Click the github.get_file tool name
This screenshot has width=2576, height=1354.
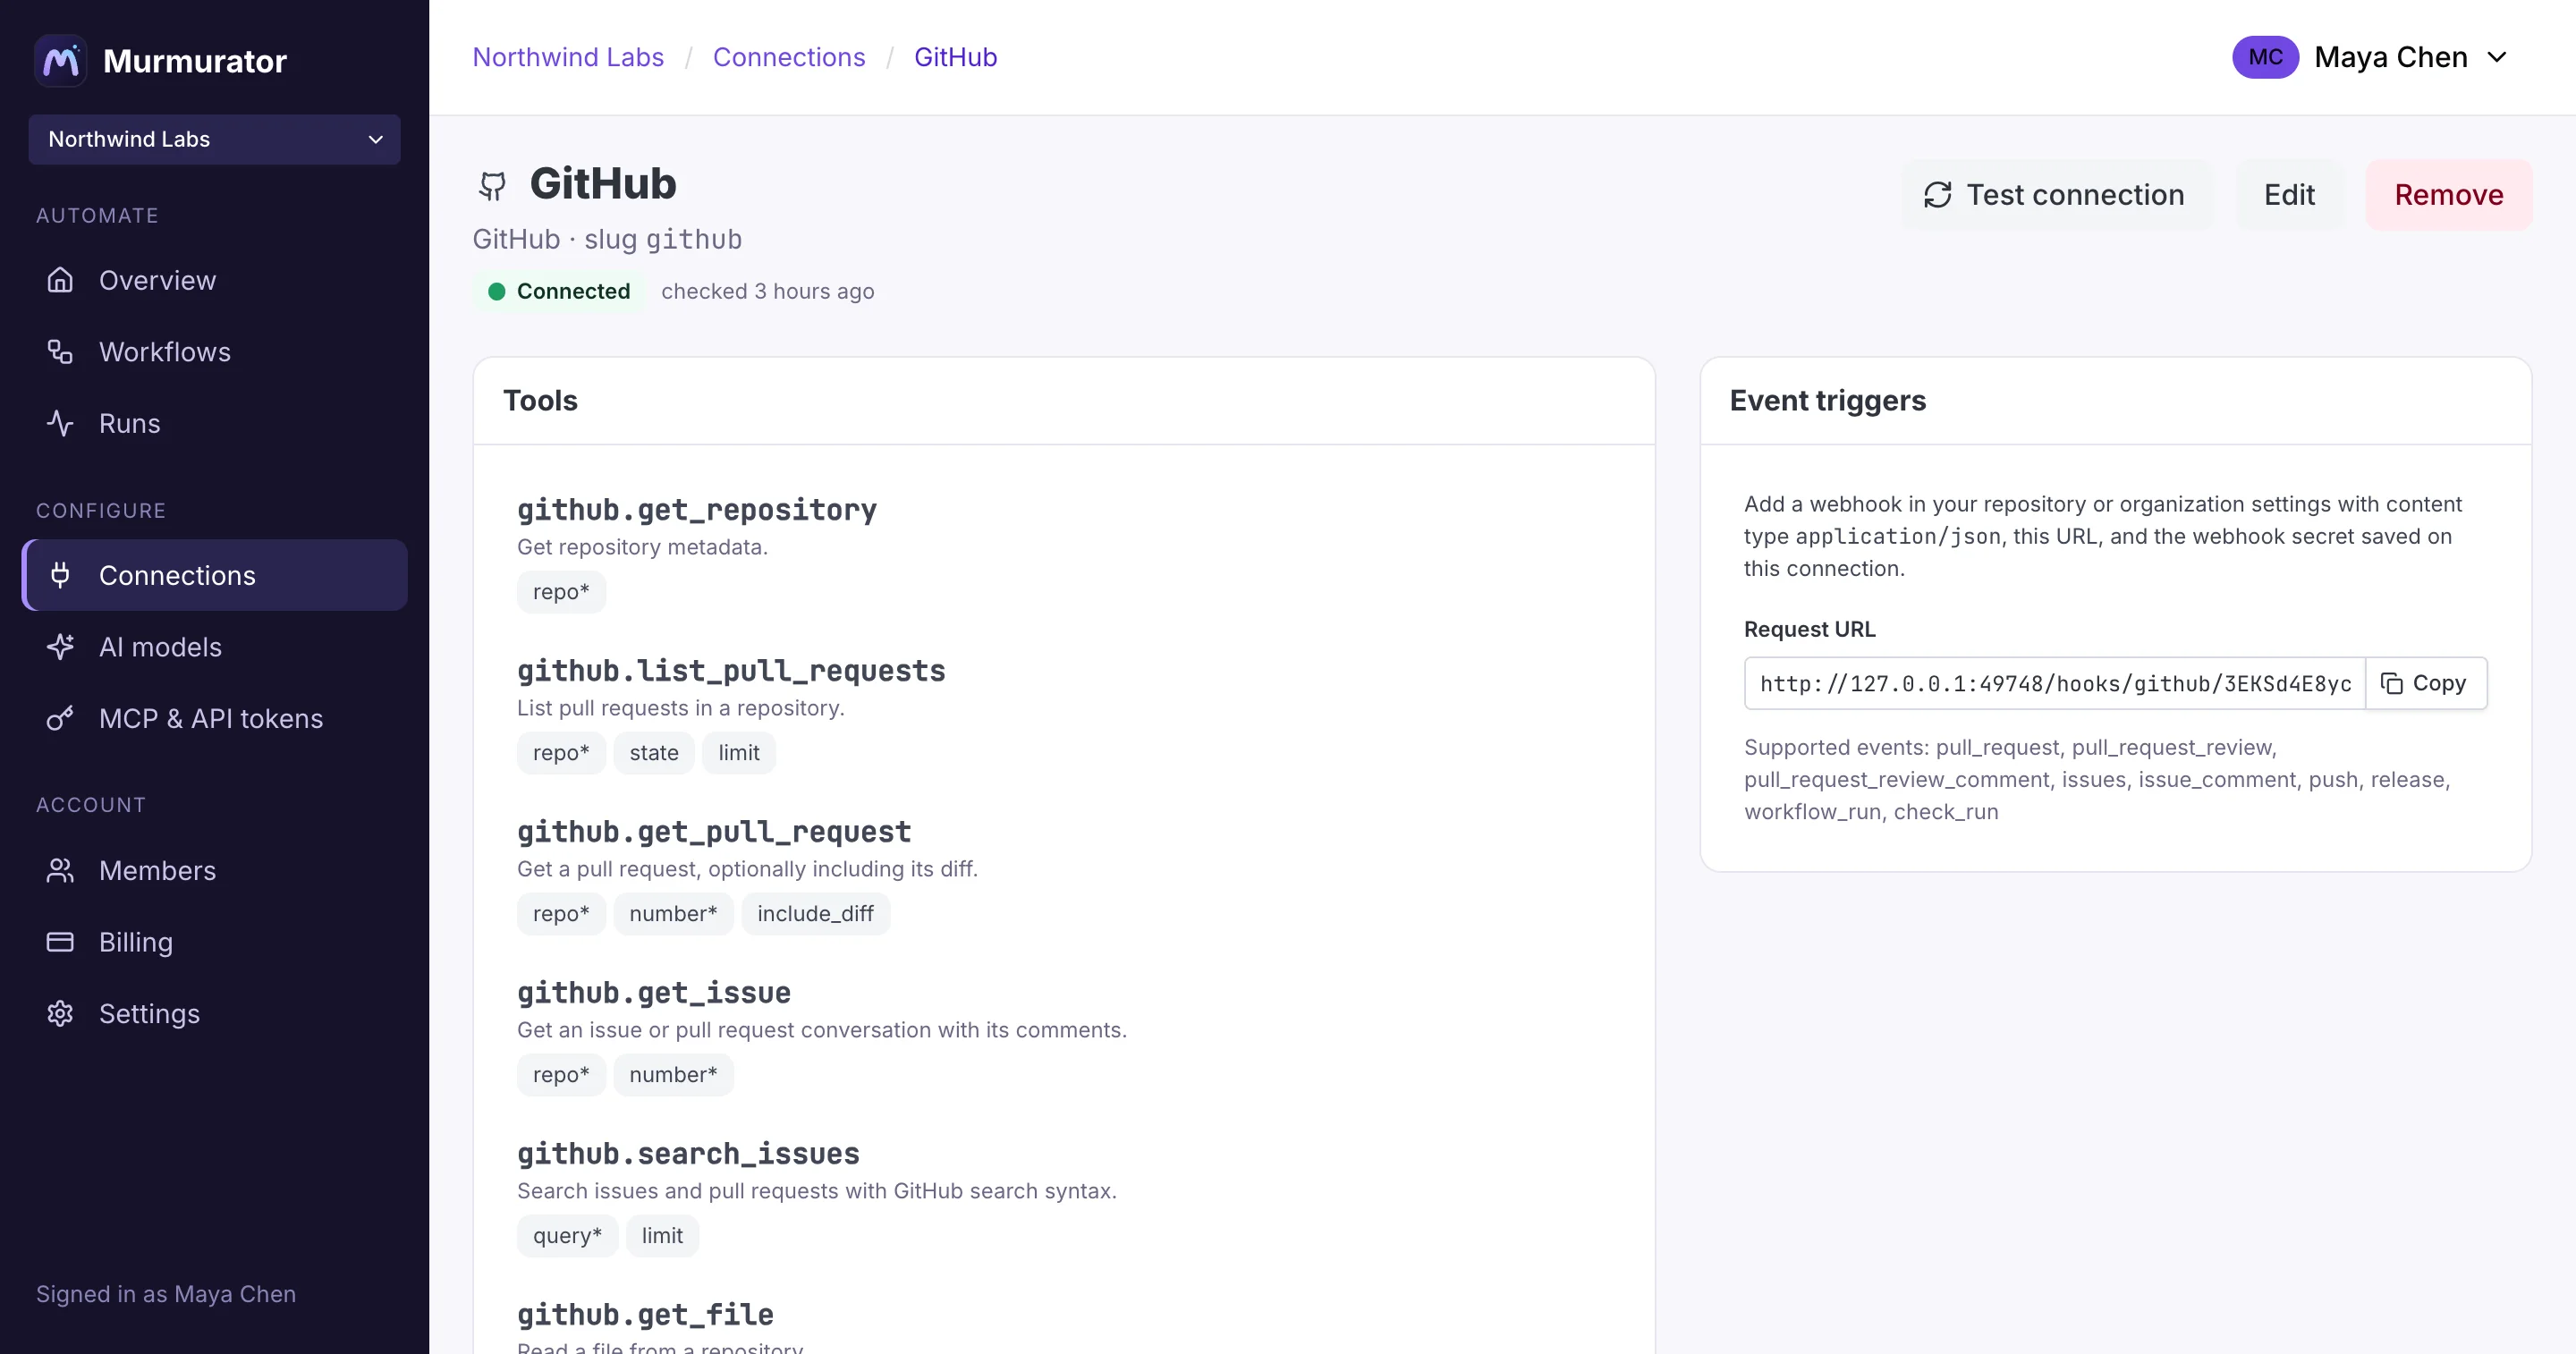646,1315
